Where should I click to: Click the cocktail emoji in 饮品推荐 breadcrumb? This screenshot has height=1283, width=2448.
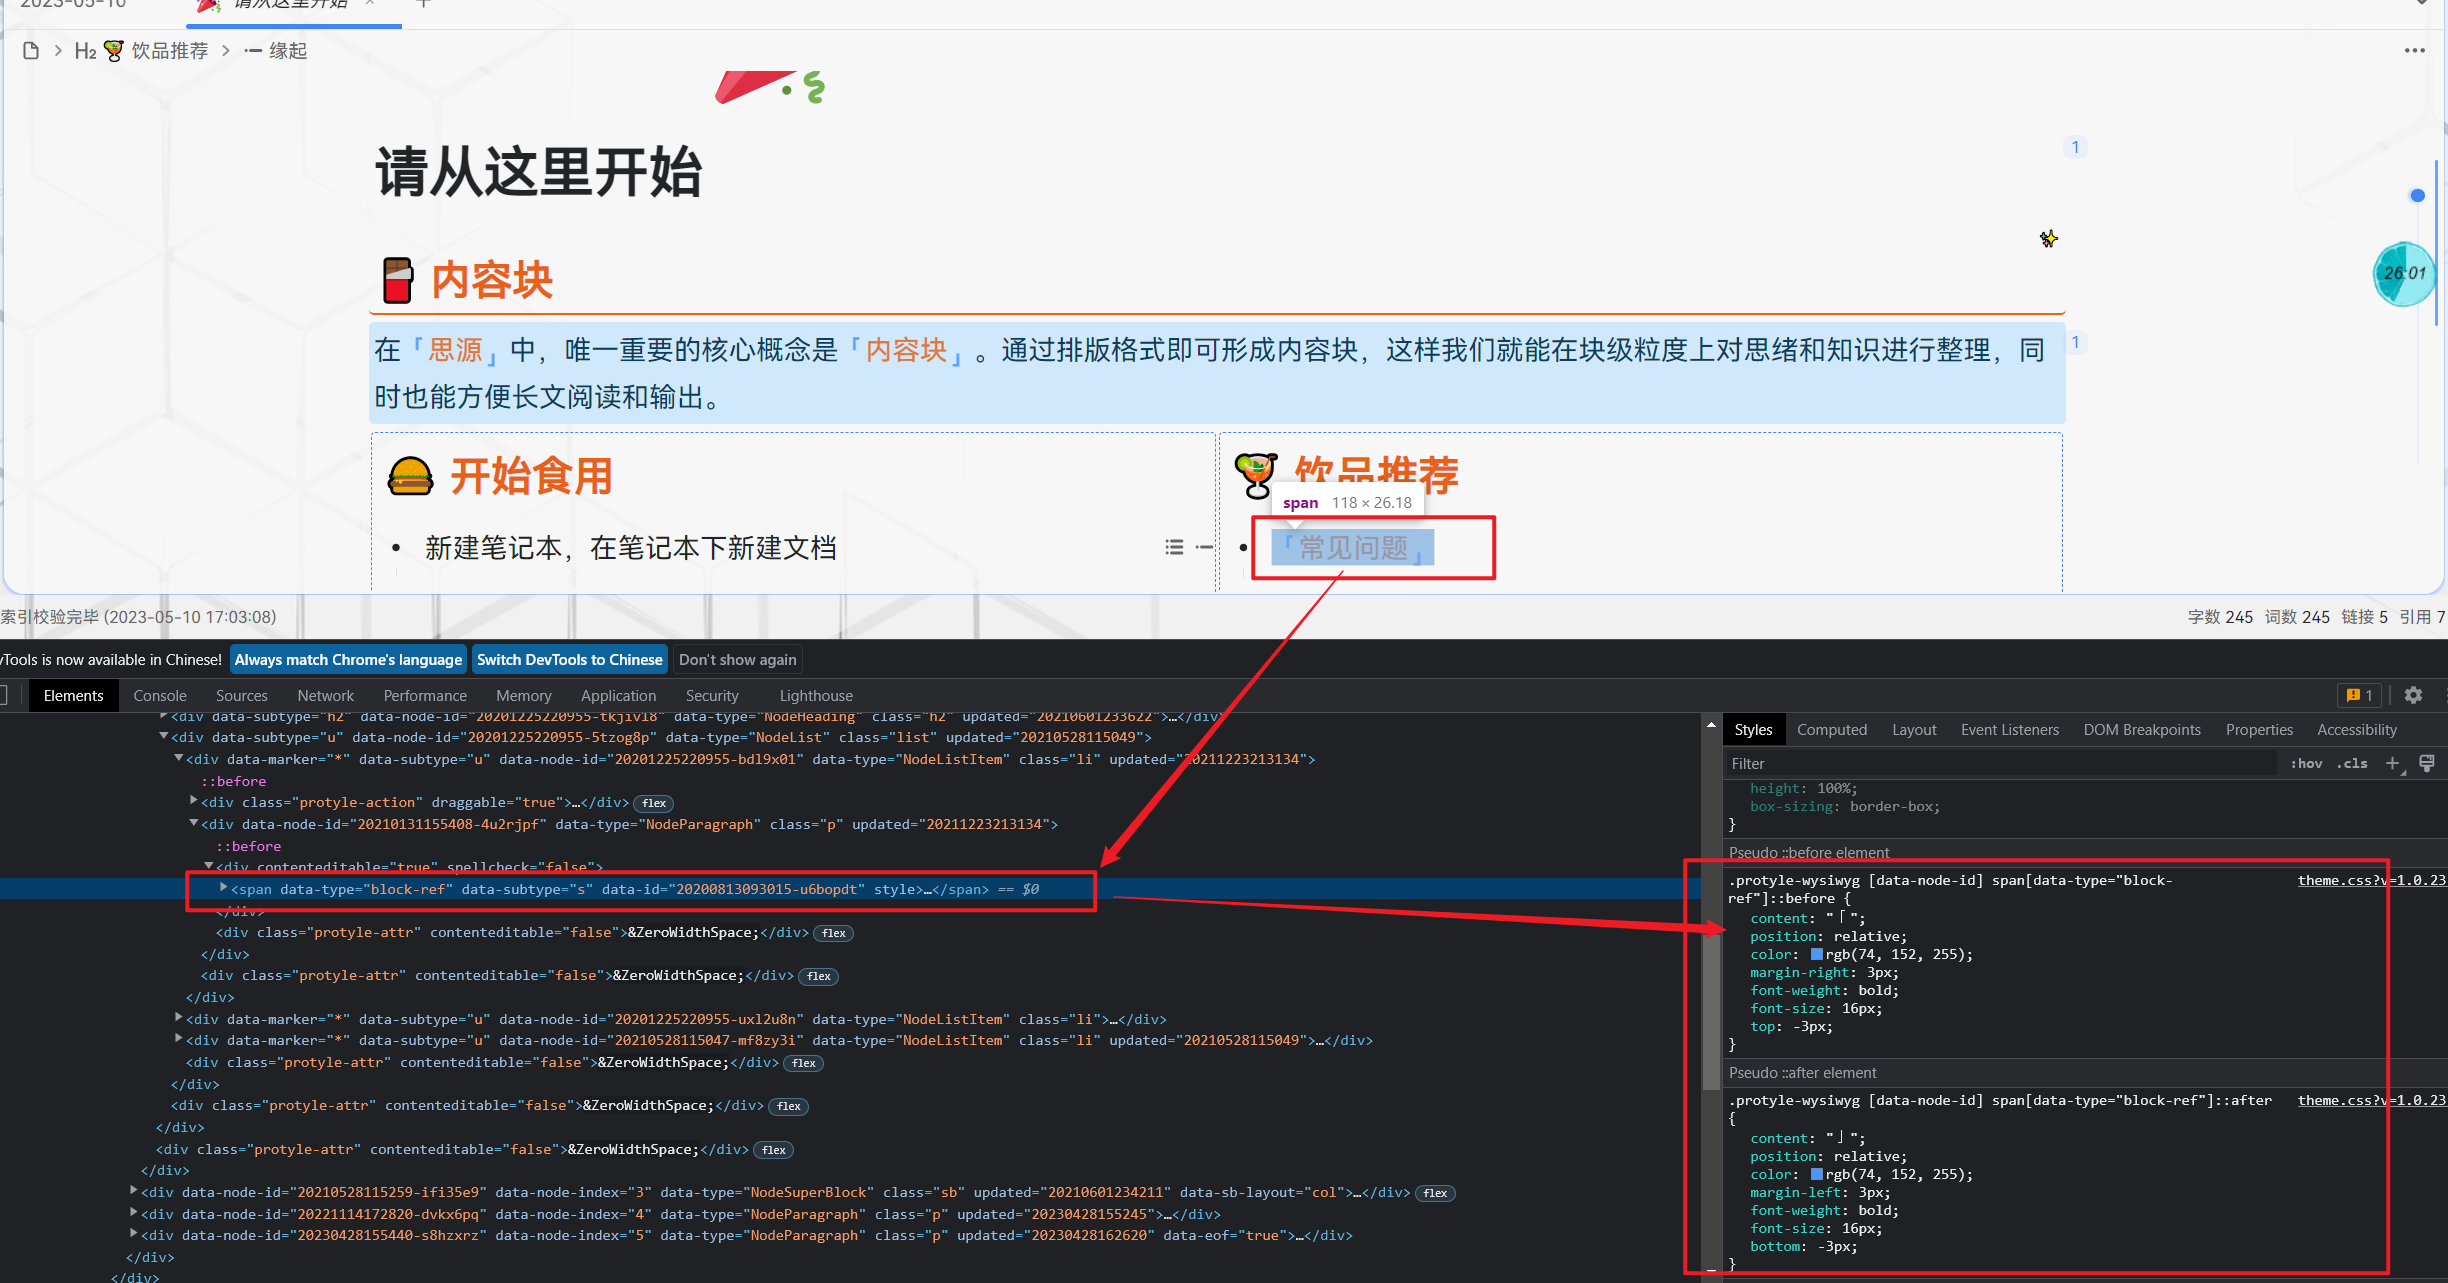(x=113, y=50)
